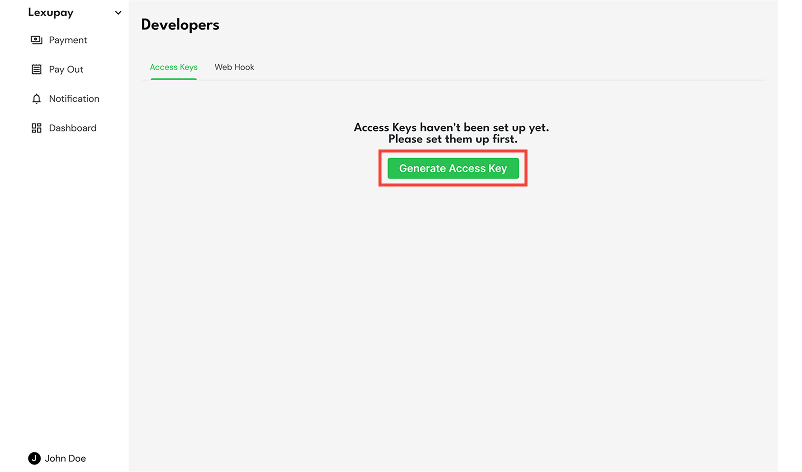Open the Web Hook tab
This screenshot has height=472, width=802.
click(x=234, y=67)
